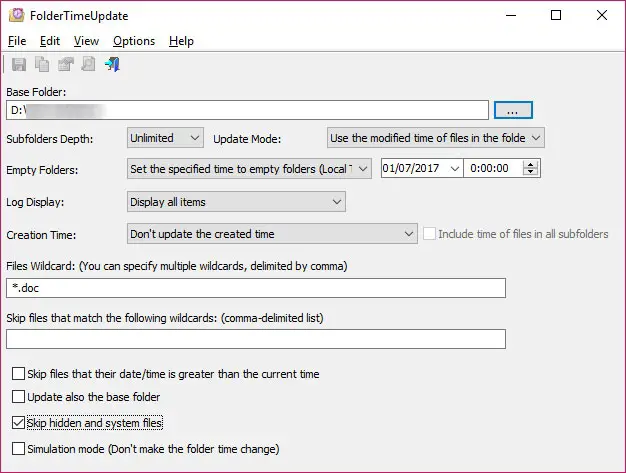Screen dimensions: 626x473
Task: Open the Creation Time dropdown
Action: pos(272,234)
